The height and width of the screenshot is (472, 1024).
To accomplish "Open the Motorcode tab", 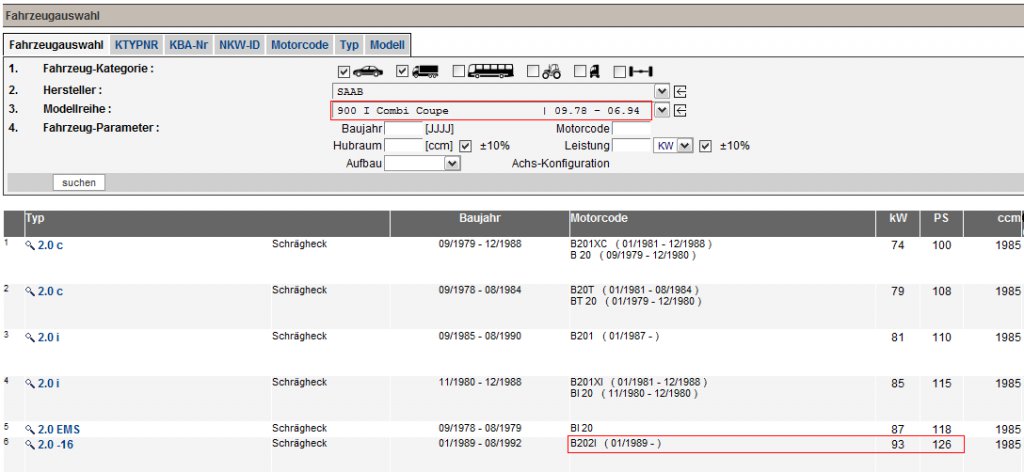I will [300, 45].
